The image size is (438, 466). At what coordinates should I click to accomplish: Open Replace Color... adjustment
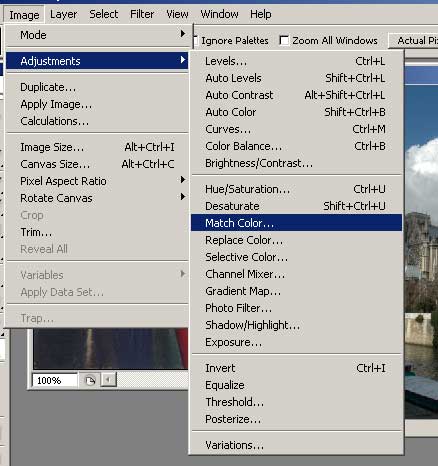click(x=296, y=240)
